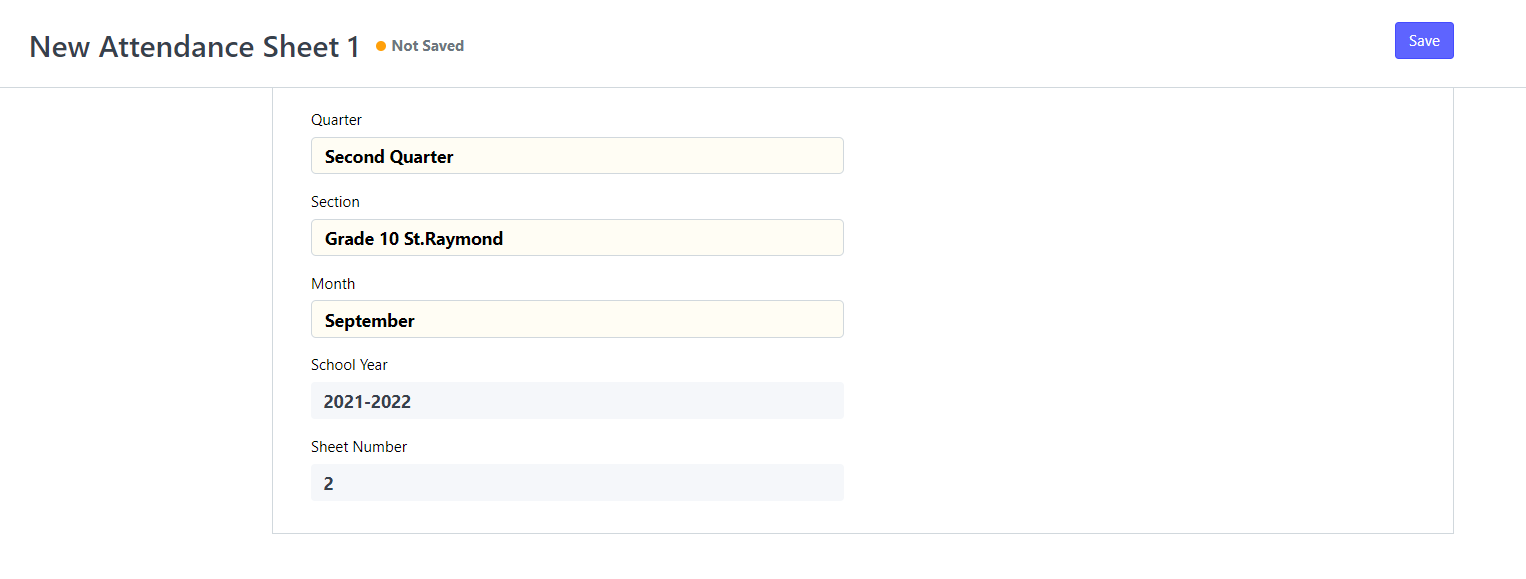Click the Second Quarter value text
This screenshot has width=1526, height=579.
389,157
